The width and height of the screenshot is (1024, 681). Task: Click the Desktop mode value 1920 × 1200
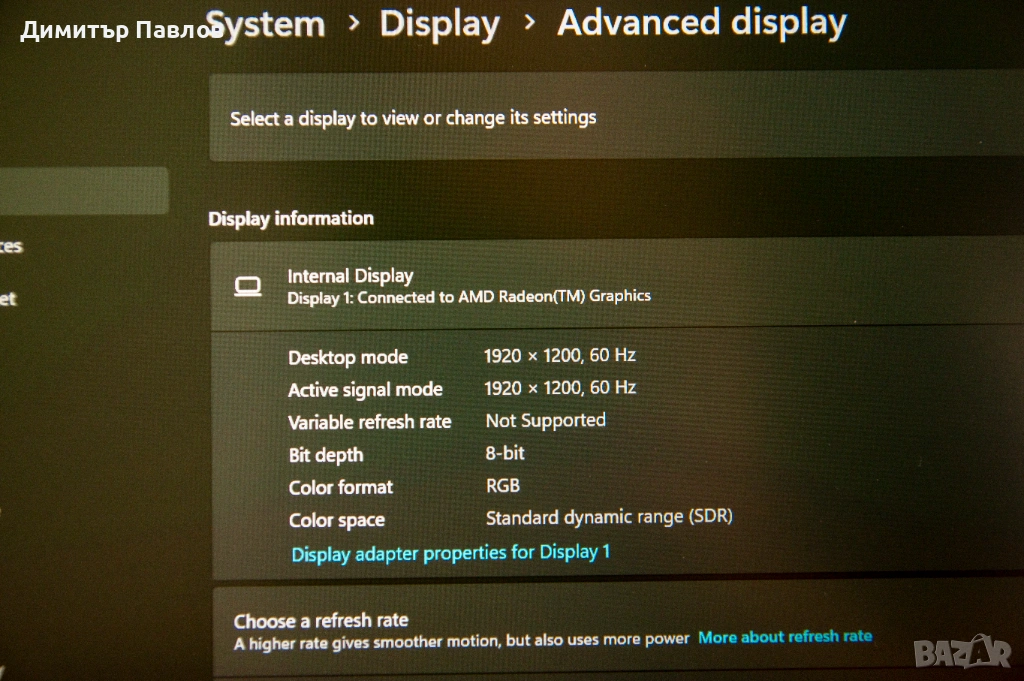click(x=559, y=355)
